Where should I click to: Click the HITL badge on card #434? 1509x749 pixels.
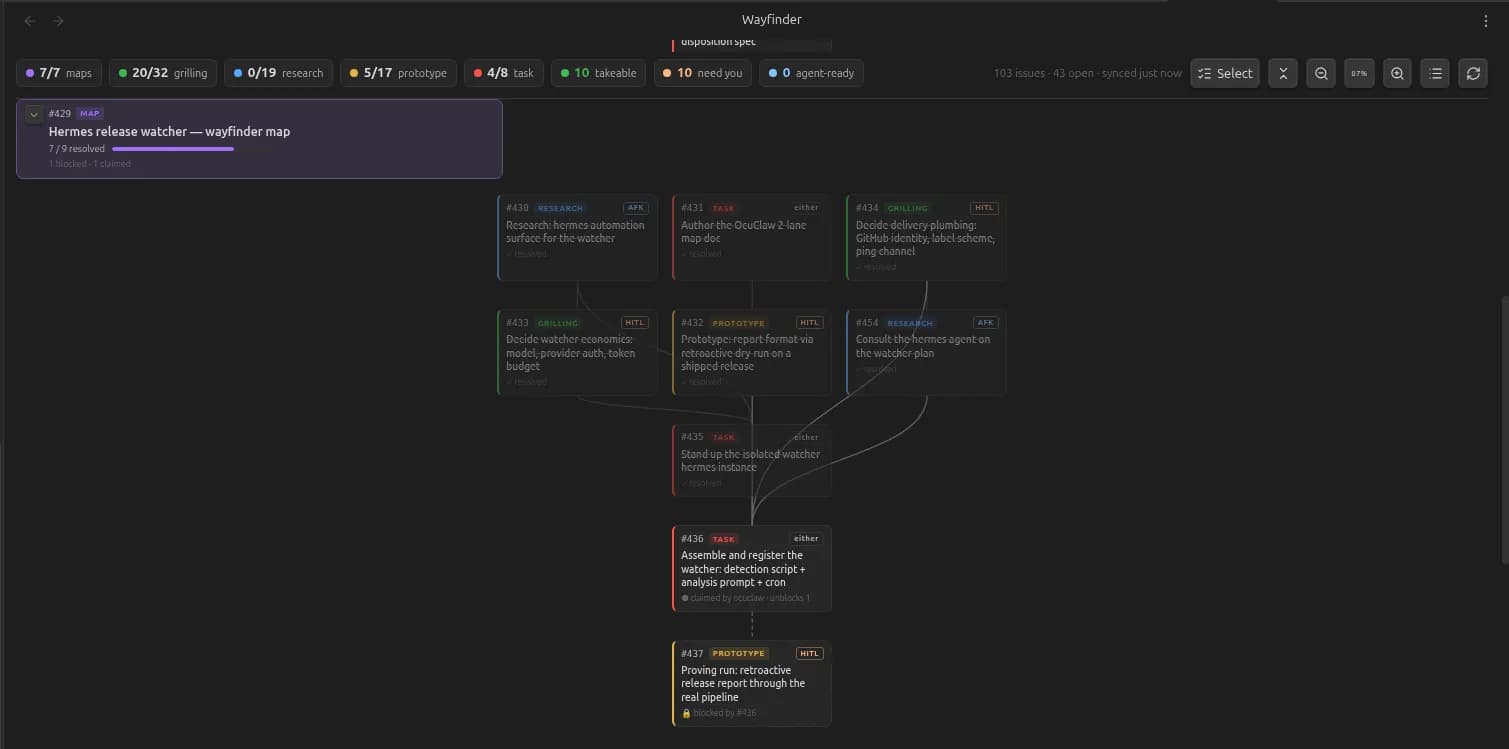coord(984,208)
